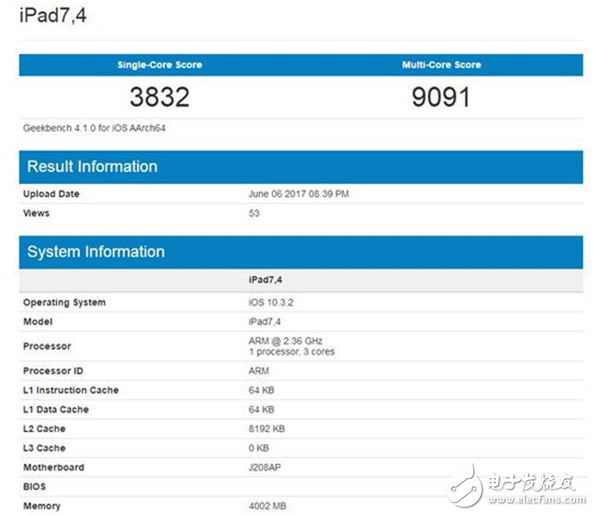Click the iPad7,4 column header in table

pyautogui.click(x=265, y=280)
